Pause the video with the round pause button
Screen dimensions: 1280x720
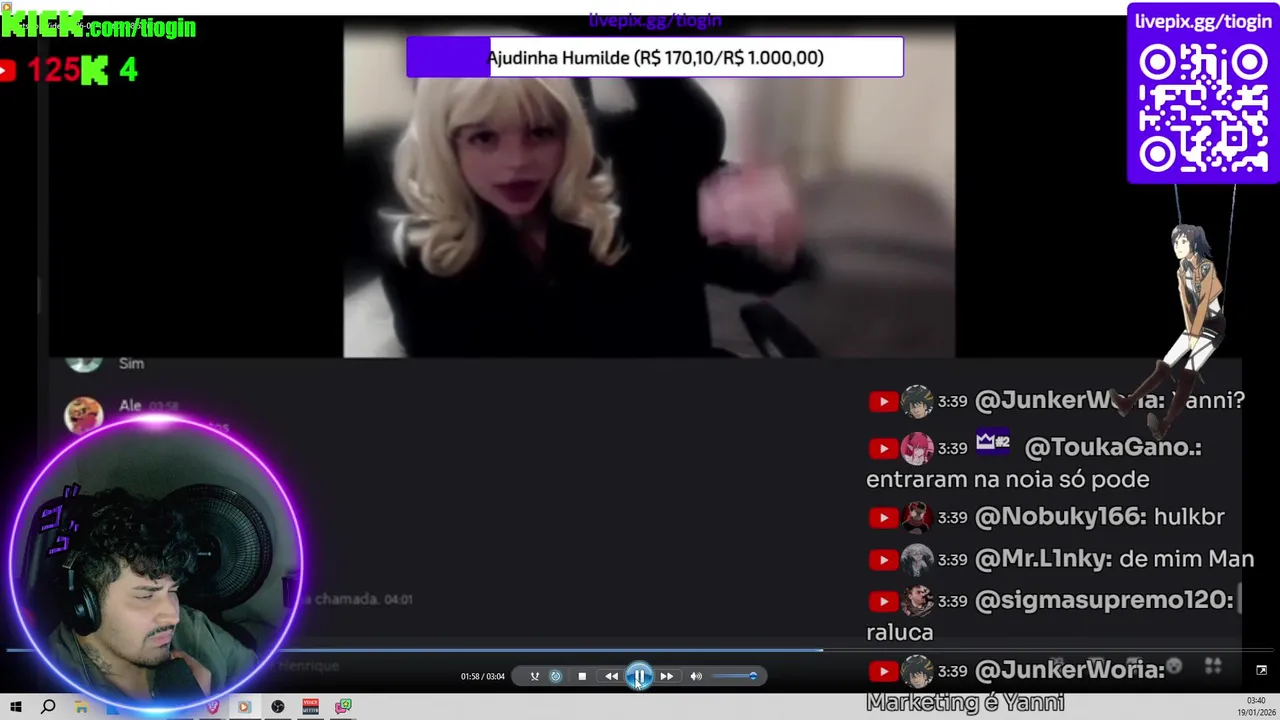point(640,677)
